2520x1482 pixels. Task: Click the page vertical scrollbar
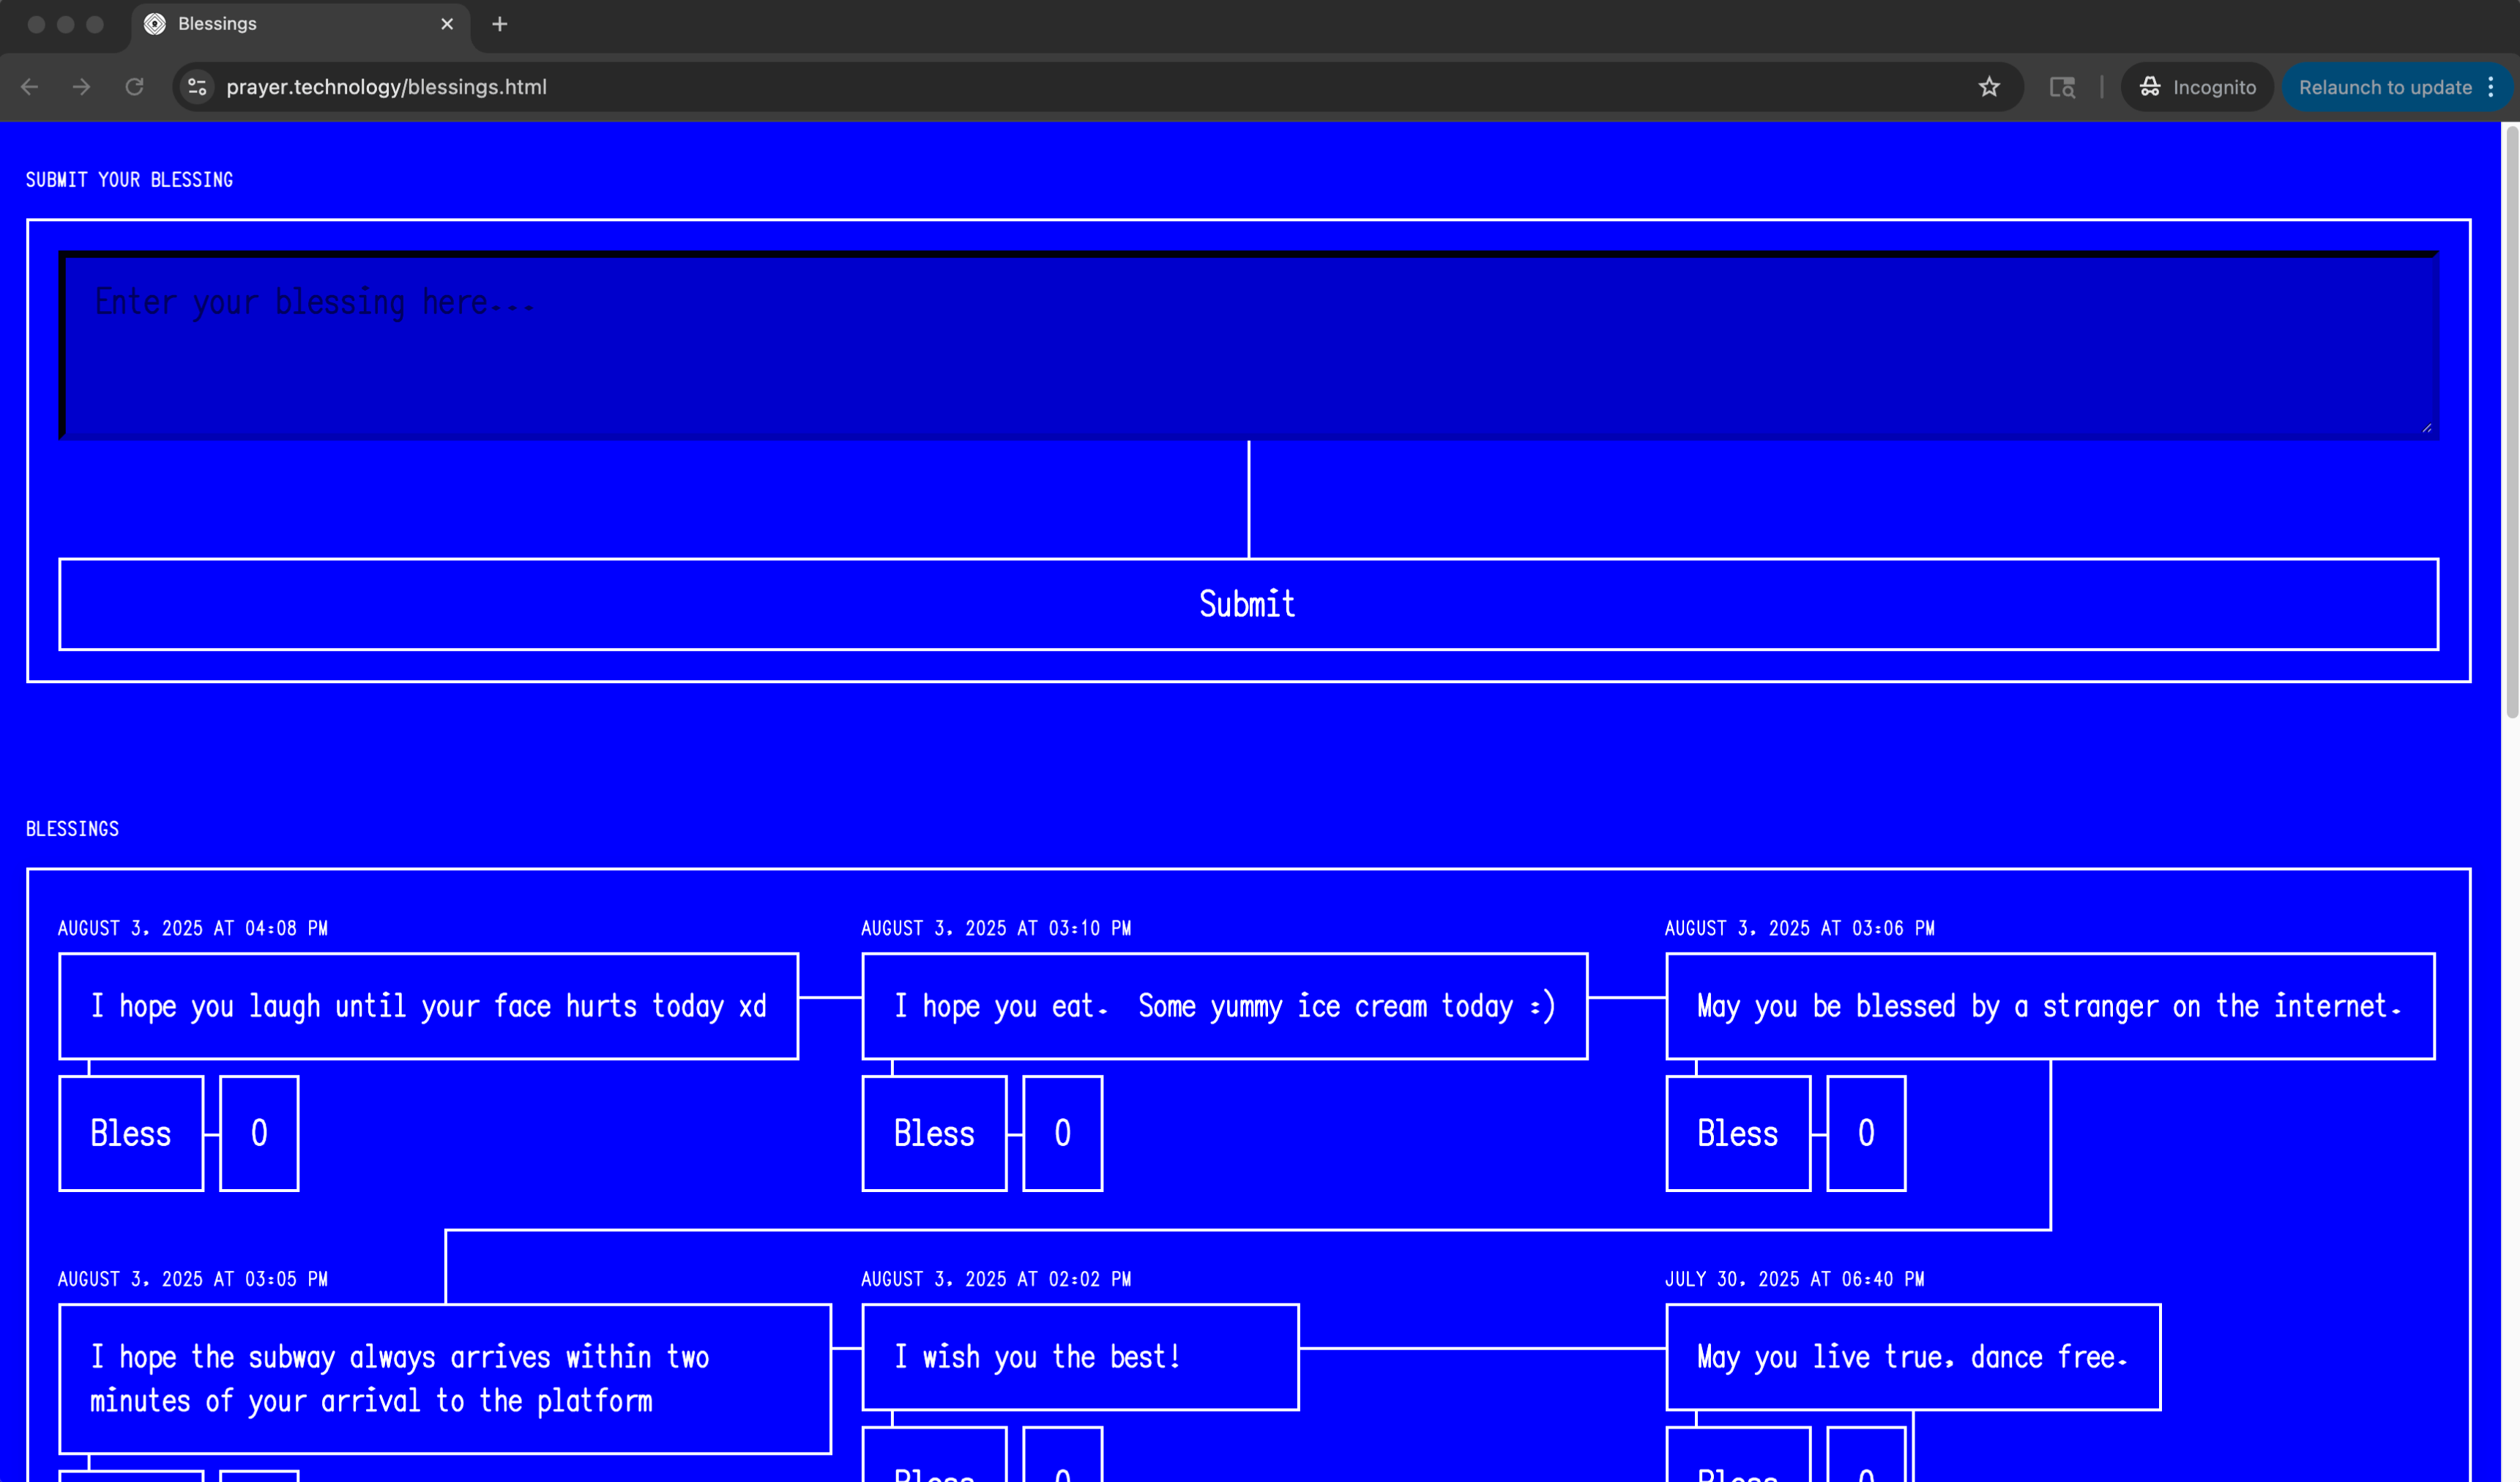point(2510,420)
